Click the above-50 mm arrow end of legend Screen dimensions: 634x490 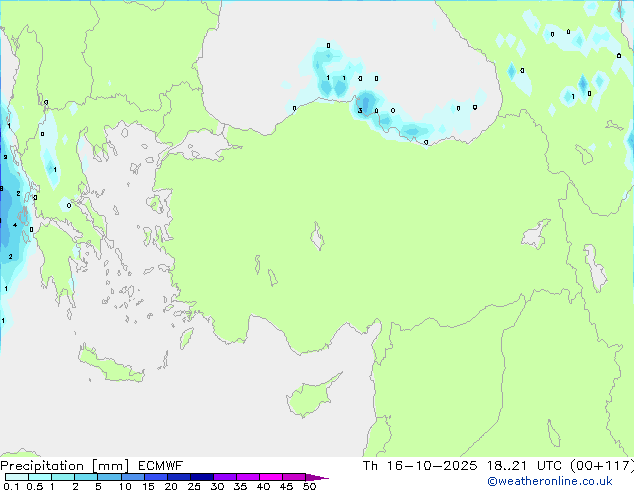click(x=317, y=477)
